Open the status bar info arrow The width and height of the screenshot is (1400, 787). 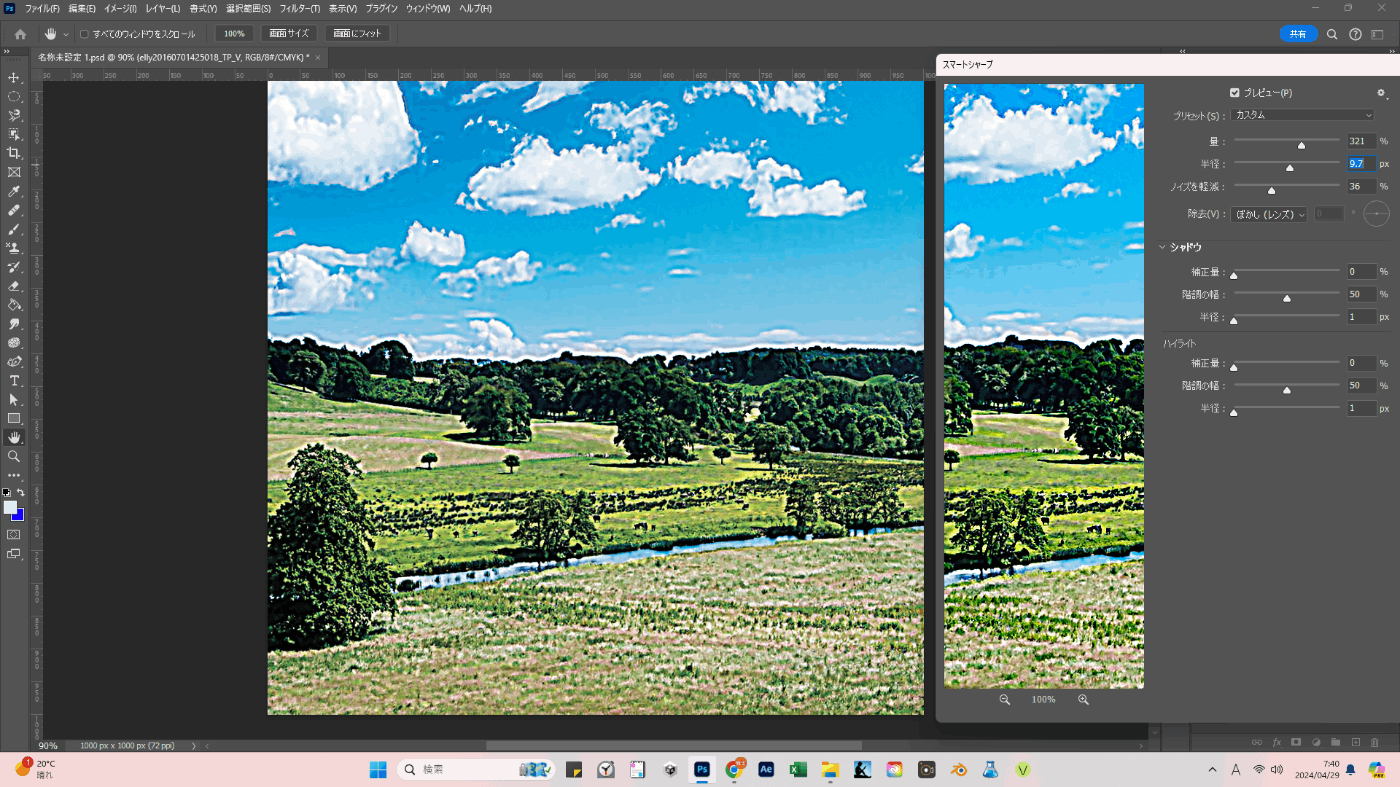tap(193, 746)
